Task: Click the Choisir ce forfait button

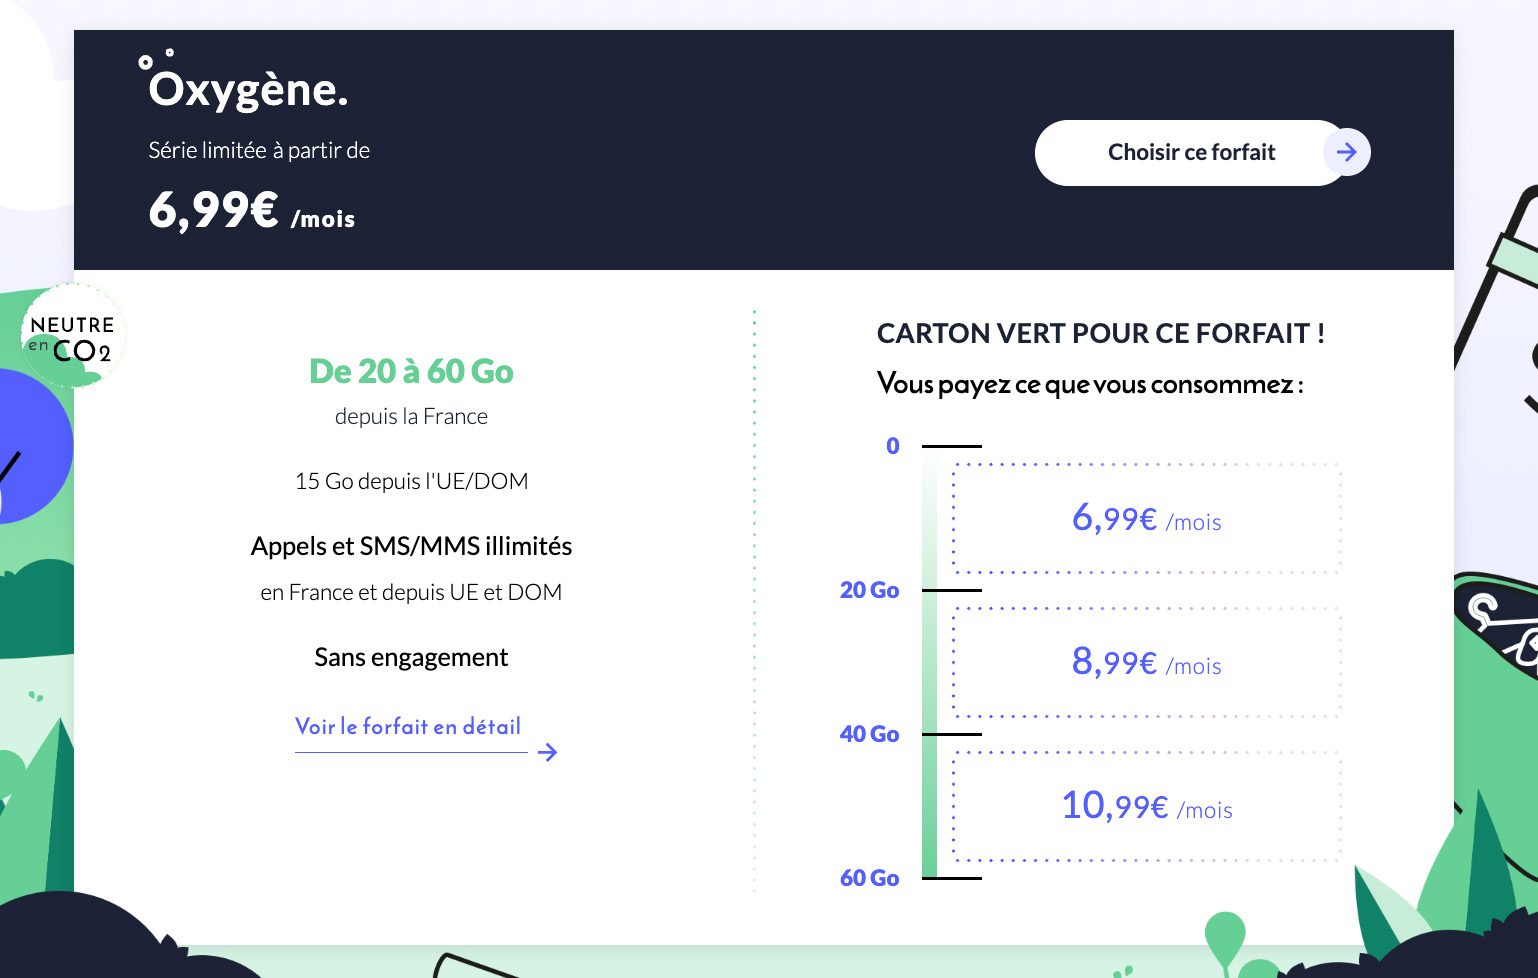Action: [x=1191, y=153]
